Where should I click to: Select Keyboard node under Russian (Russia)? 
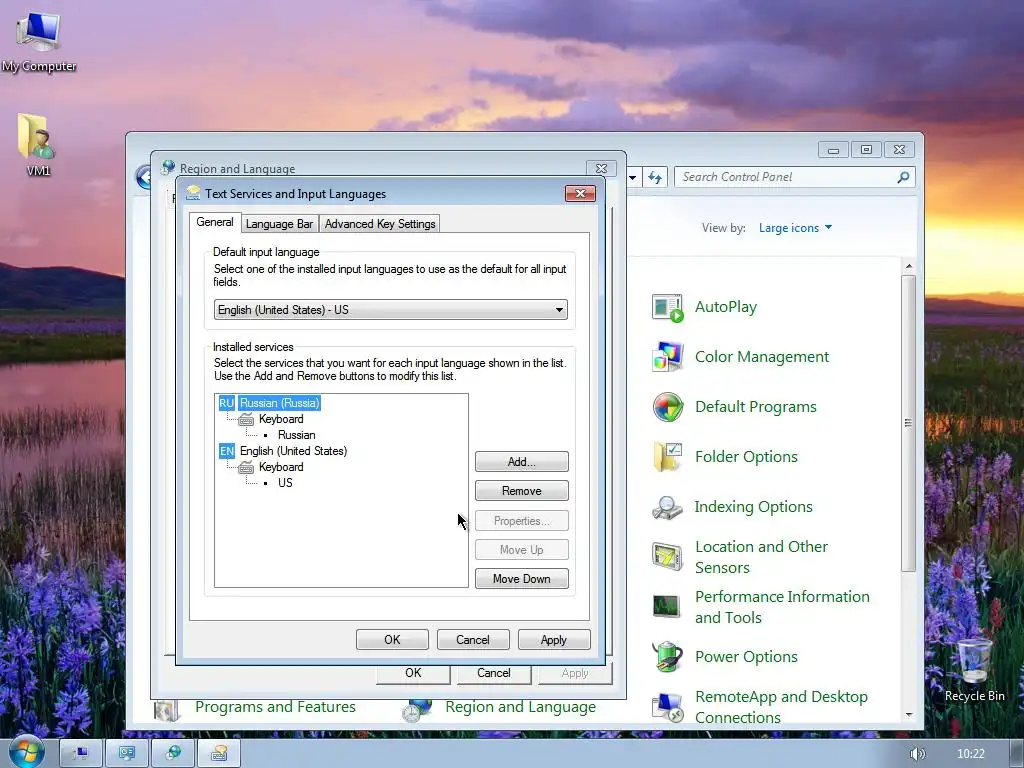[x=281, y=419]
